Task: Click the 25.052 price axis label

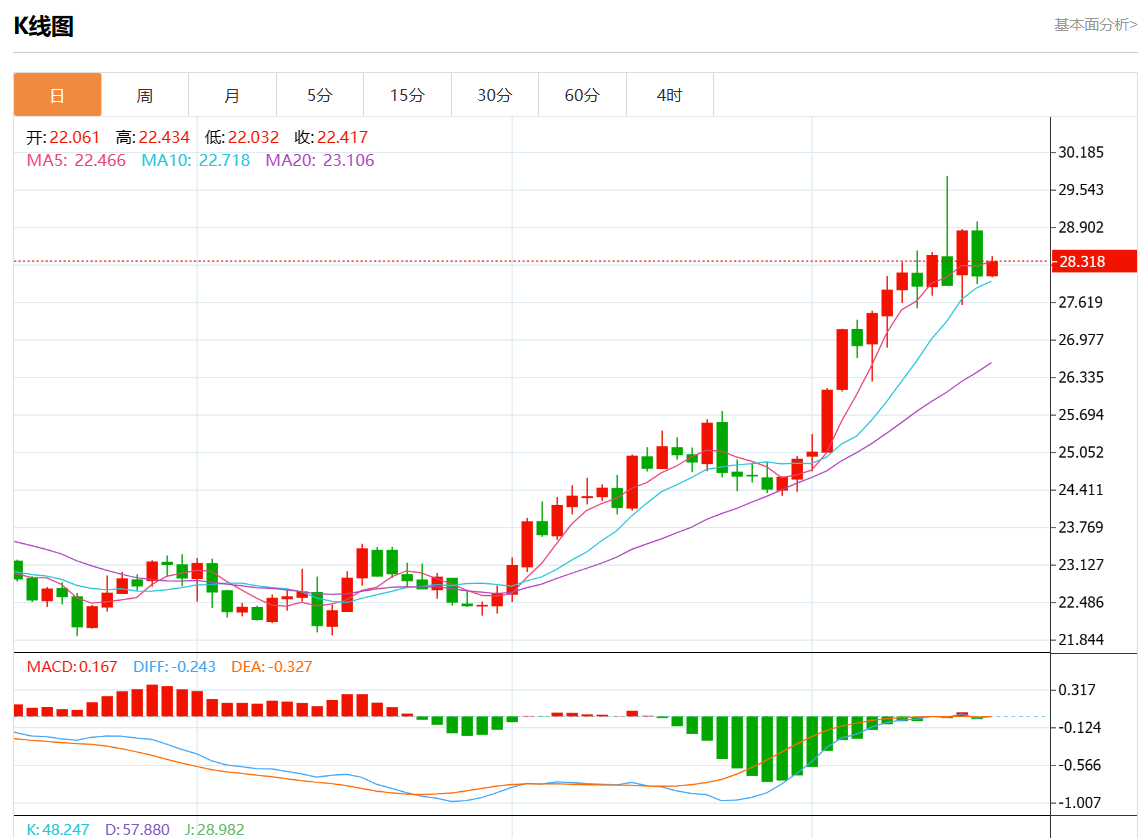Action: tap(1081, 452)
